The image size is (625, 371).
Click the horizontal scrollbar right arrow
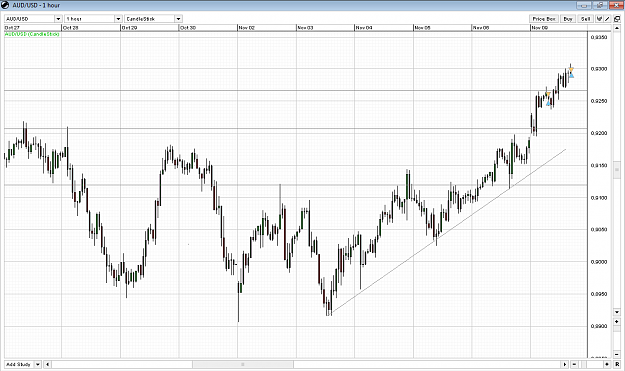(x=565, y=364)
